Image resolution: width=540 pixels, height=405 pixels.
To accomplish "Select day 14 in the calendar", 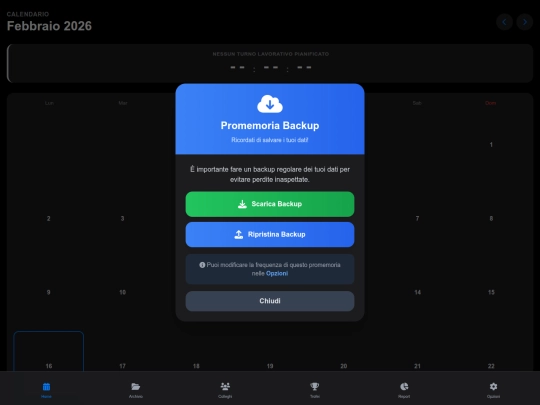I will tap(417, 292).
